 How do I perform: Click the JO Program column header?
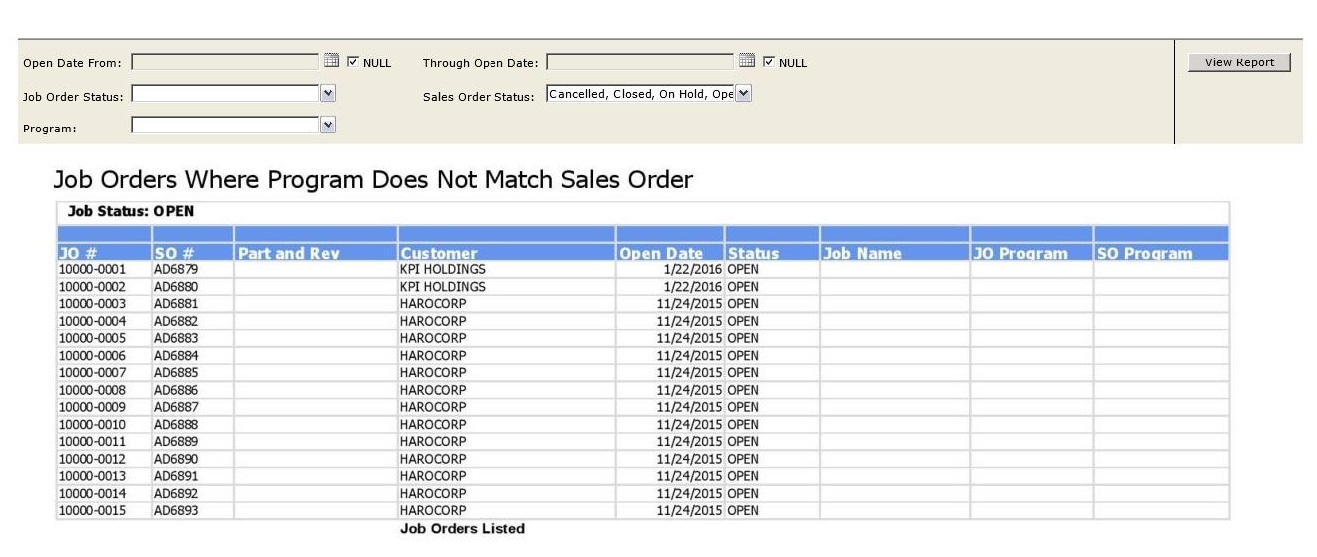[x=1020, y=254]
